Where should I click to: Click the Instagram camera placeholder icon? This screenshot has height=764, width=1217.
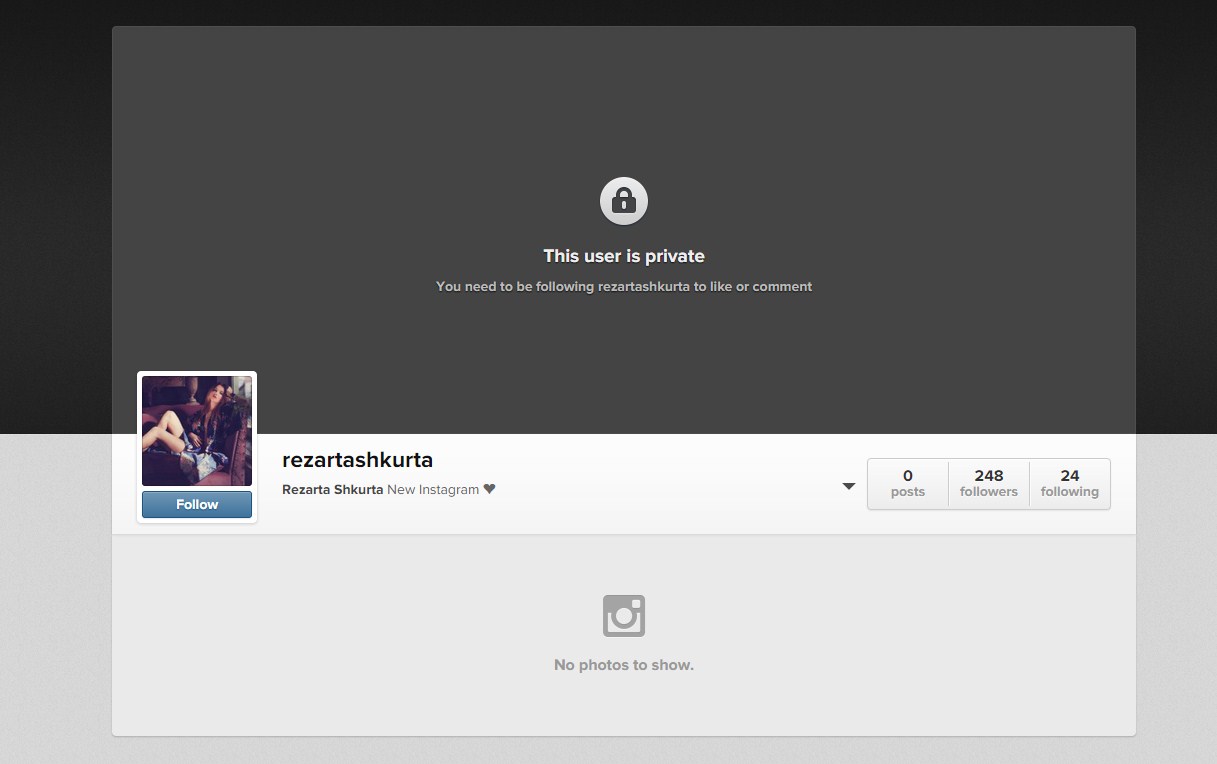(x=623, y=616)
